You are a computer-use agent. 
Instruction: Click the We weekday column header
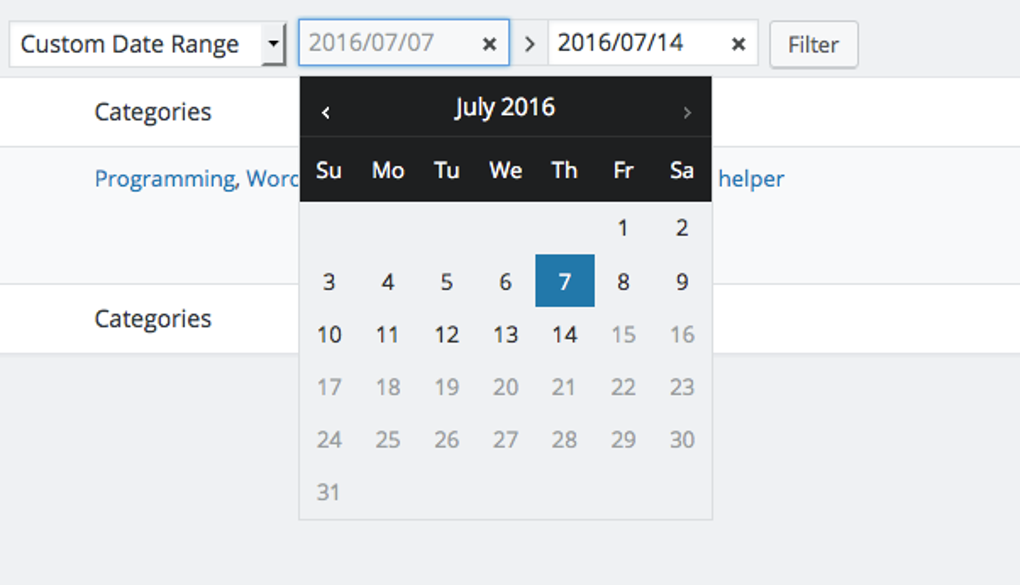[505, 170]
